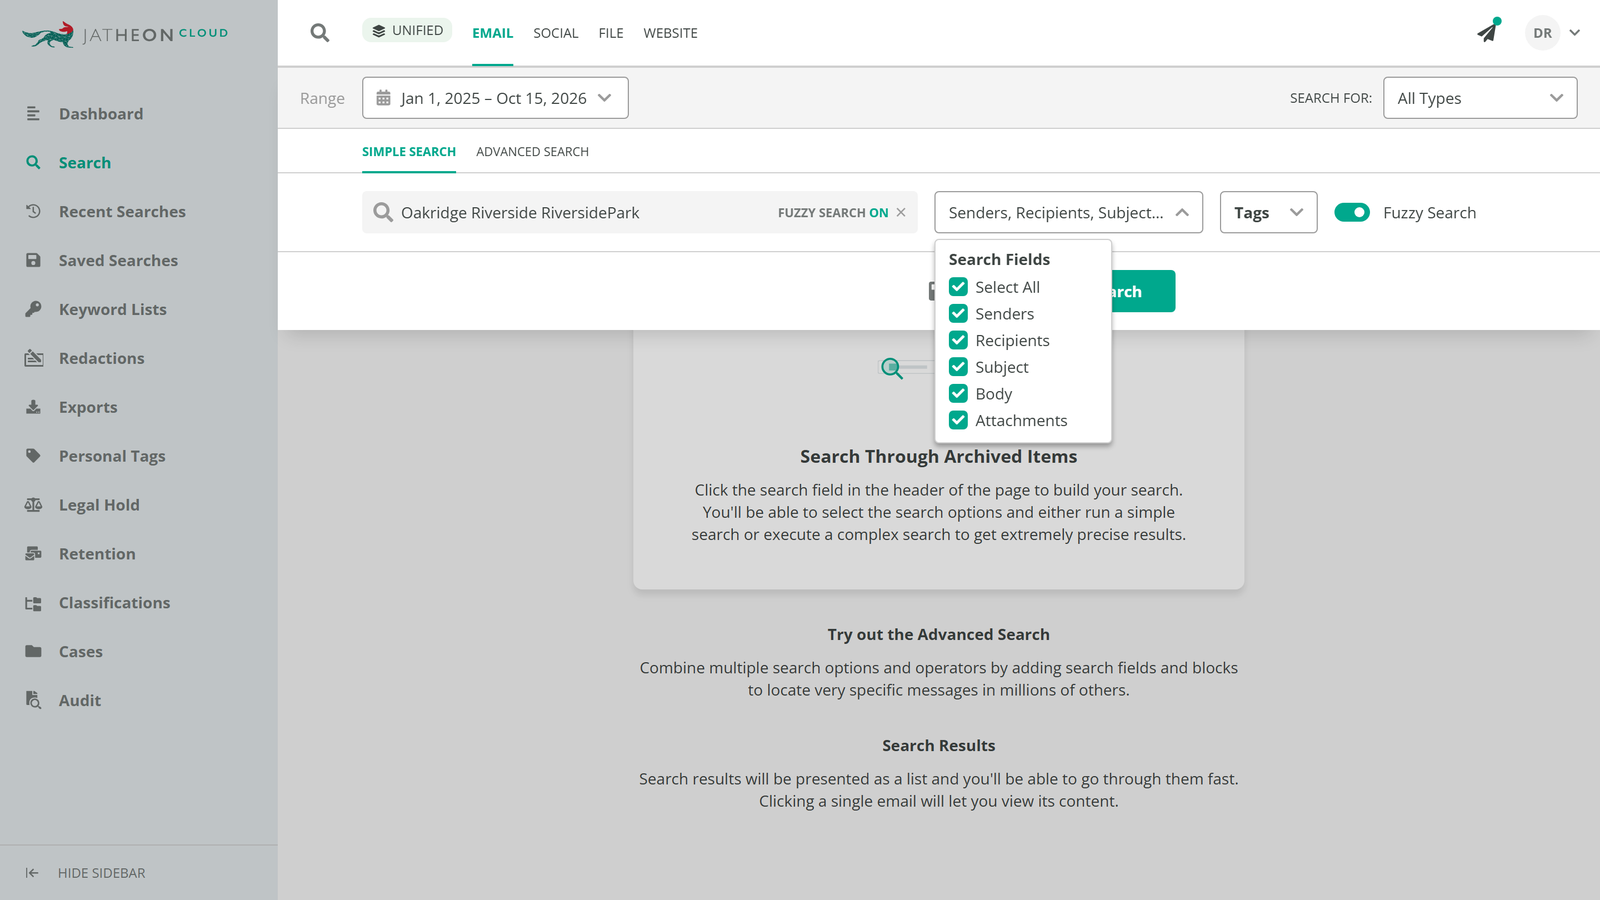Click the Keyword Lists key icon
1600x900 pixels.
33,309
